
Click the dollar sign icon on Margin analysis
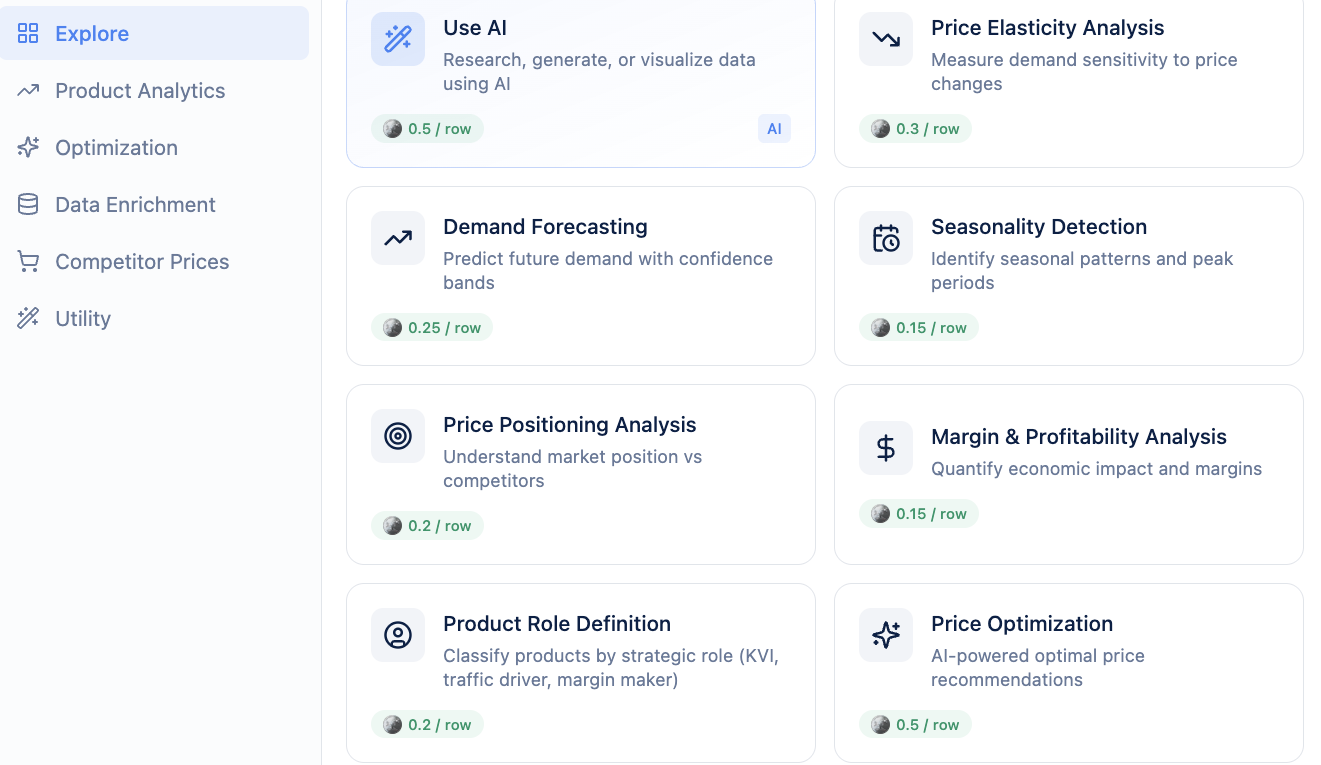point(885,448)
